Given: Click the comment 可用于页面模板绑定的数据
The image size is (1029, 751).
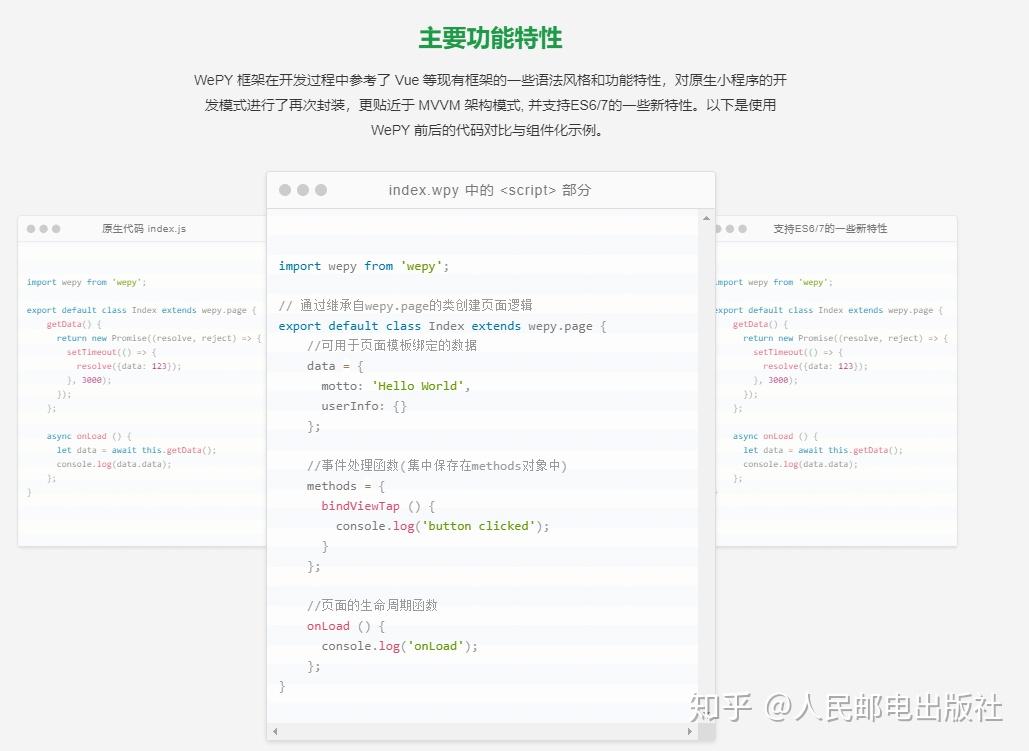Looking at the screenshot, I should click(392, 345).
